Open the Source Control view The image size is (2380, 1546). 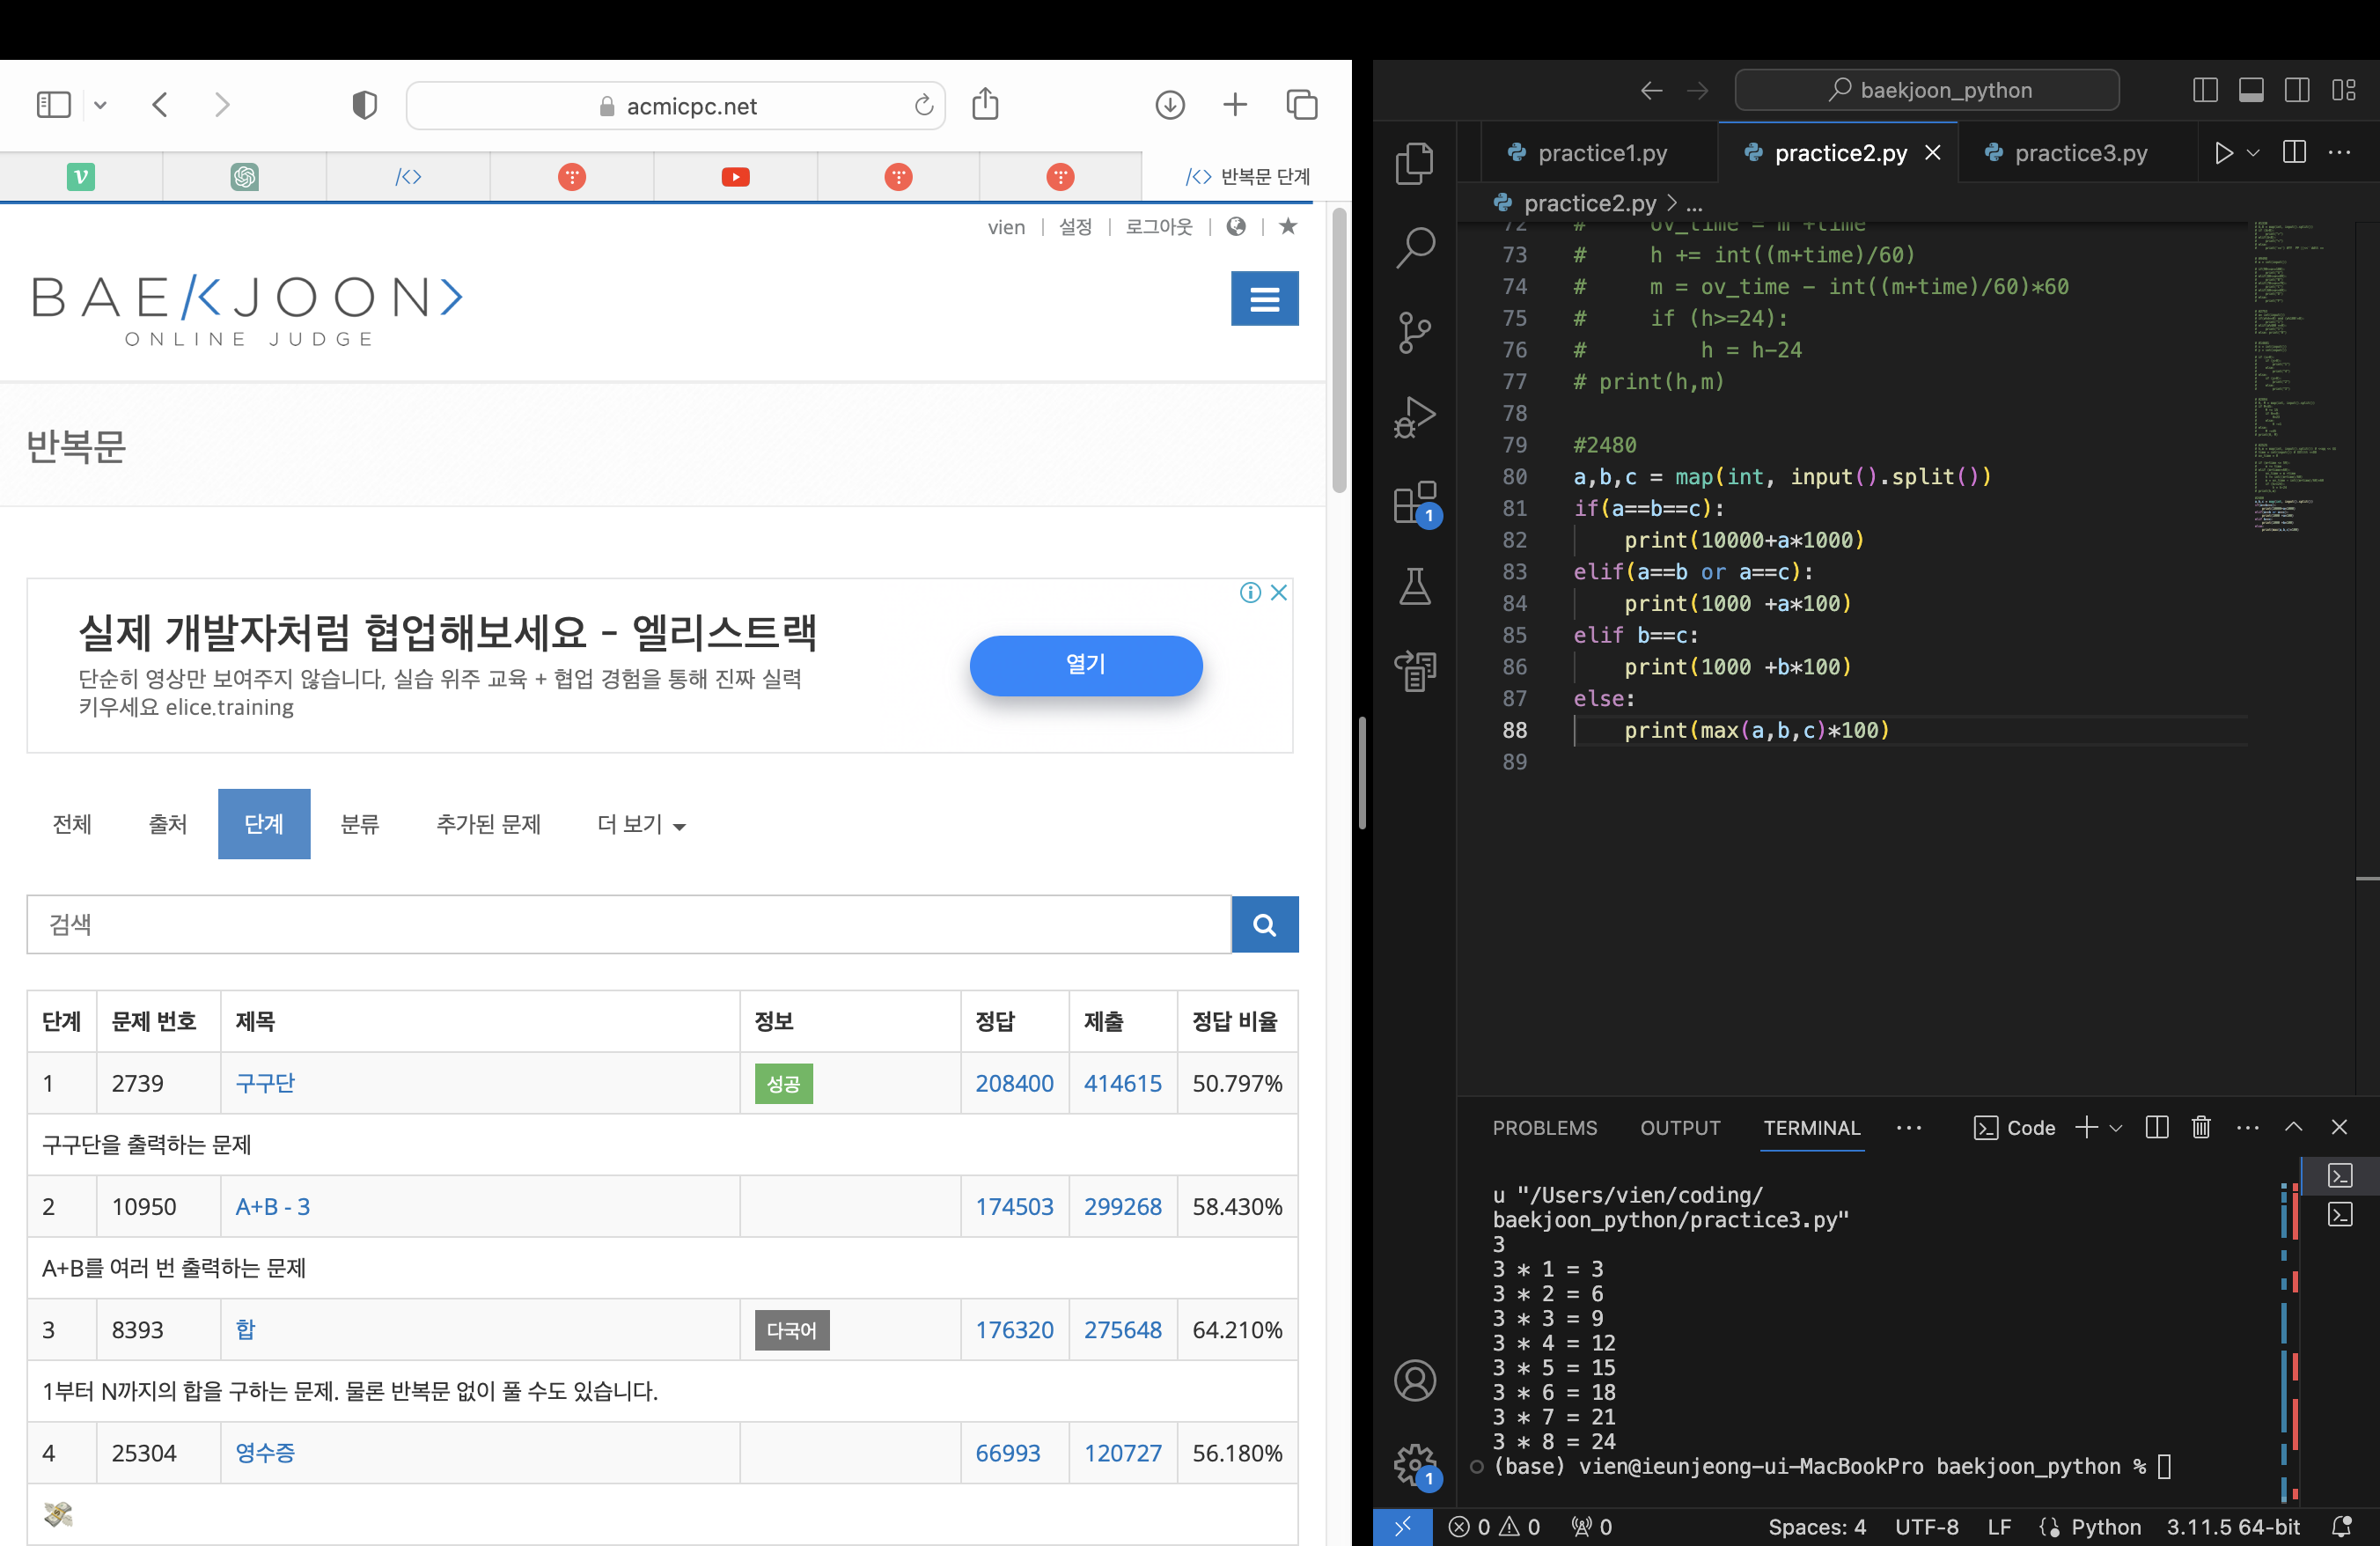[1414, 331]
